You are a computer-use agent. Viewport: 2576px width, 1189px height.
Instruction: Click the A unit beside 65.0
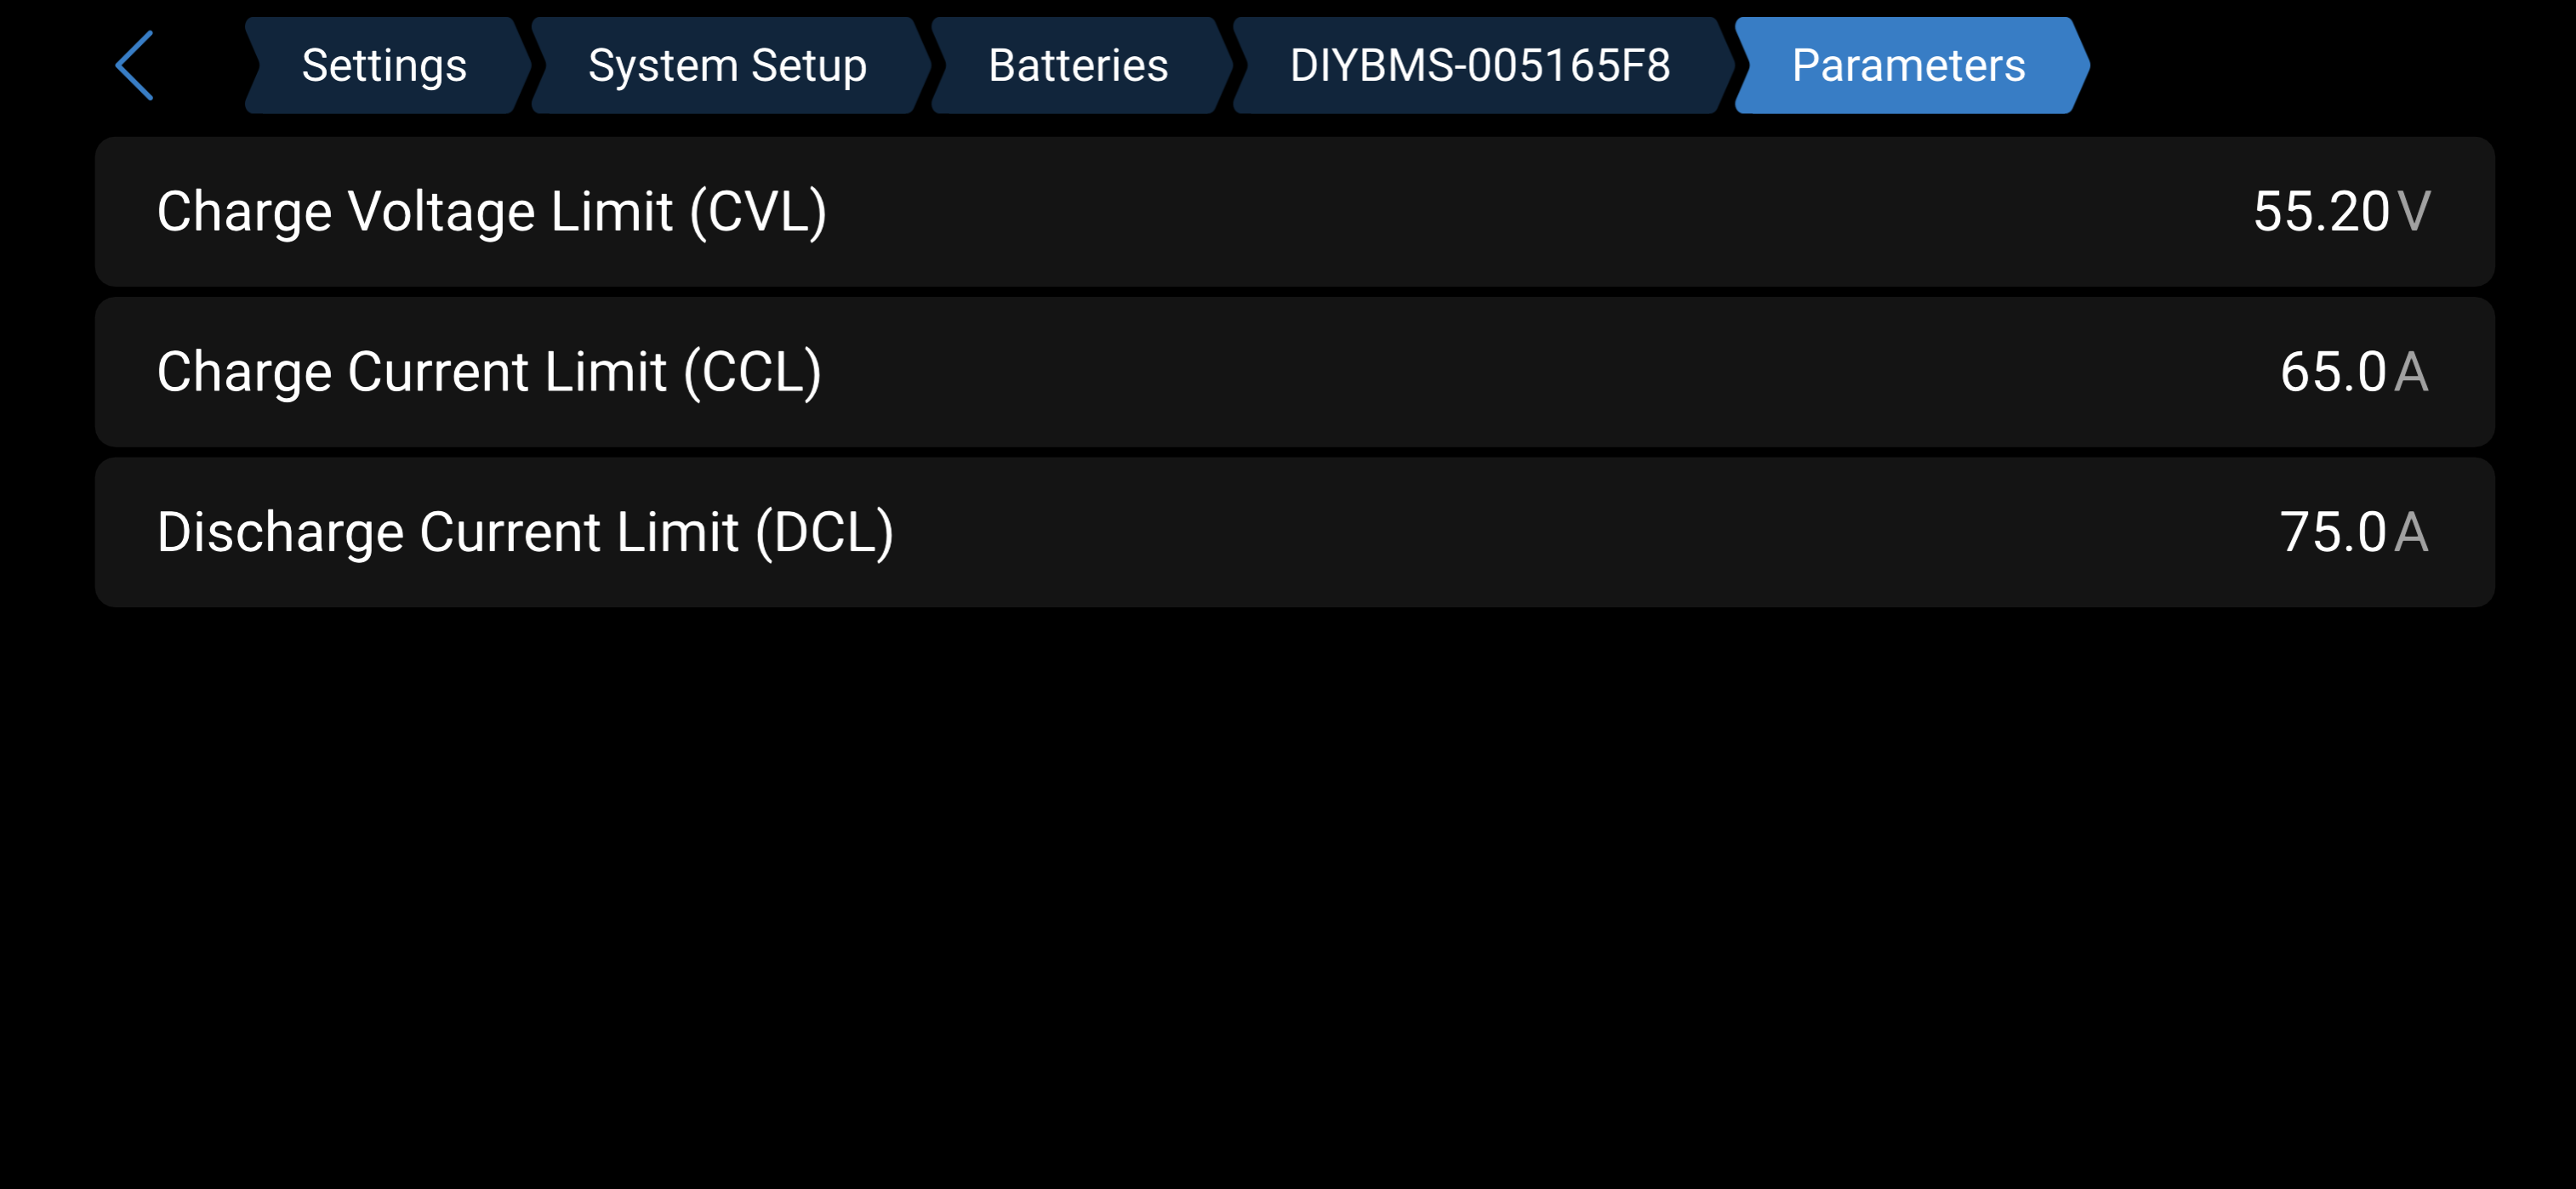[2412, 372]
